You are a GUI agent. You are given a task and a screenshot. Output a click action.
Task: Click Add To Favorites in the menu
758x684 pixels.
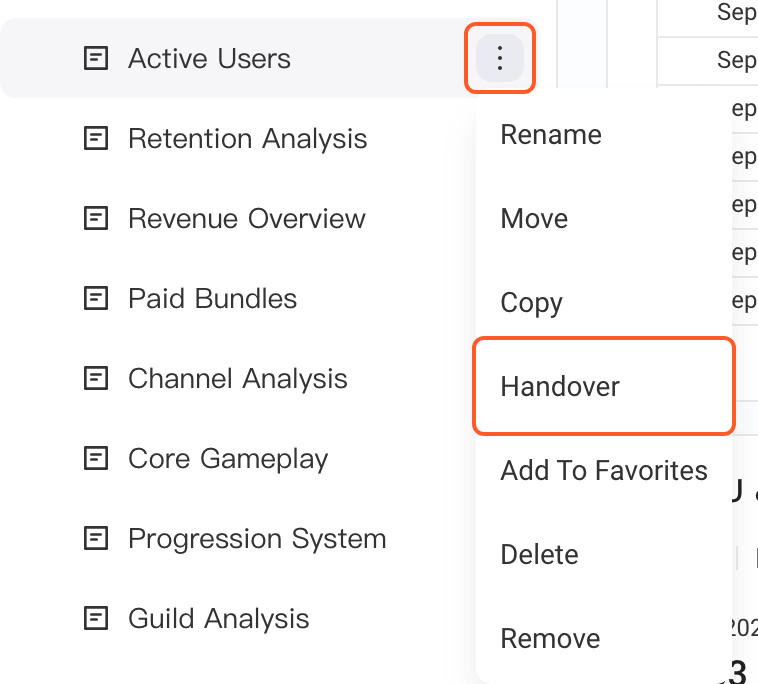coord(604,470)
